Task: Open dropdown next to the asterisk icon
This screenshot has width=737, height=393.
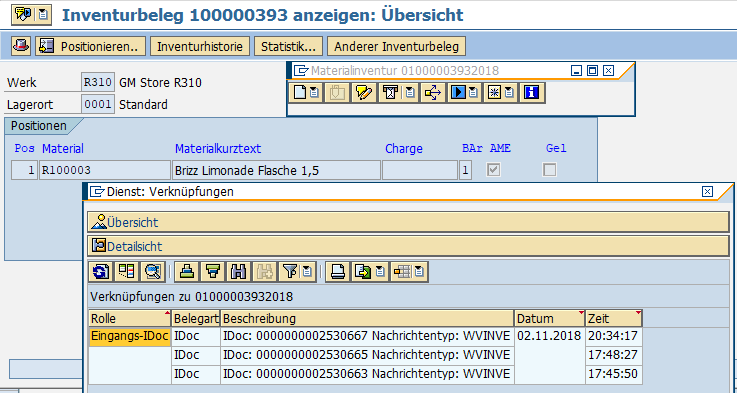Action: (x=509, y=92)
